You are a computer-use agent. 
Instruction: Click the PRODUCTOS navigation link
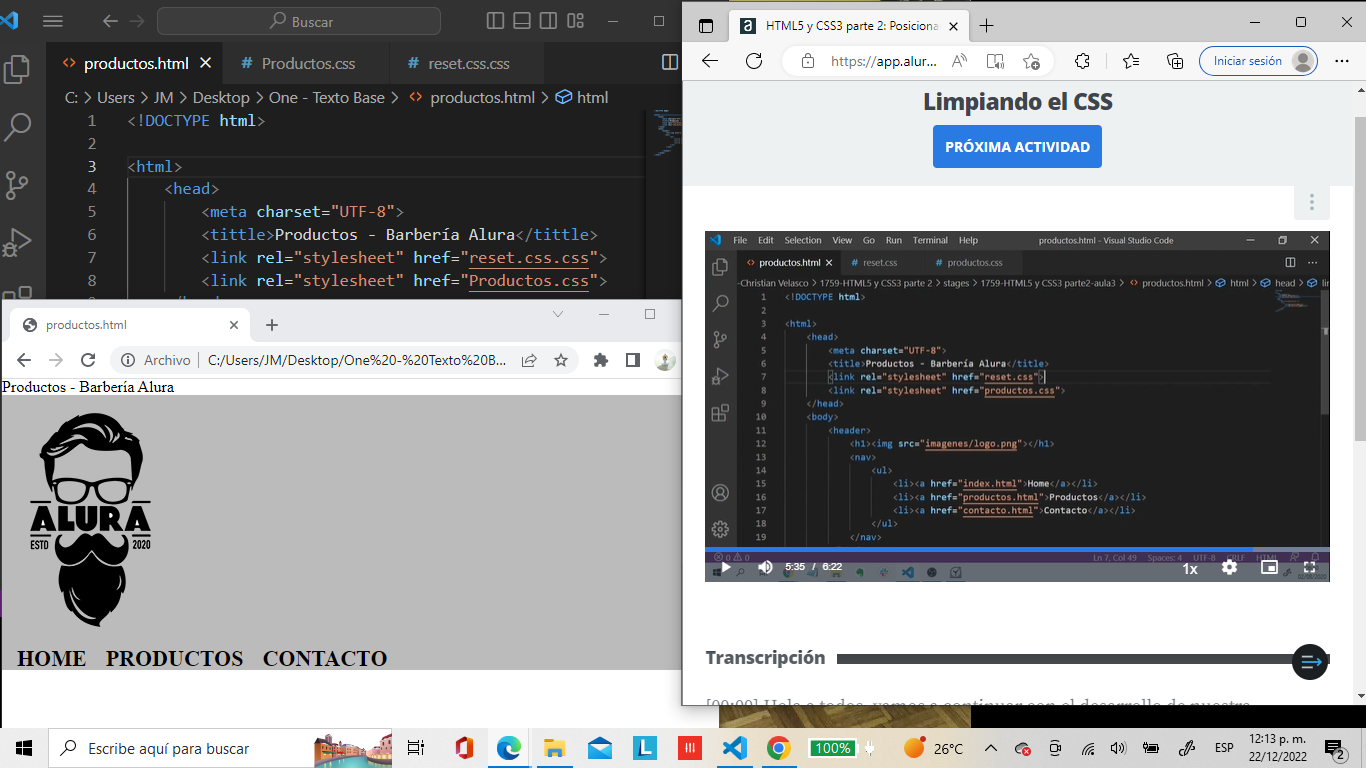(x=175, y=658)
